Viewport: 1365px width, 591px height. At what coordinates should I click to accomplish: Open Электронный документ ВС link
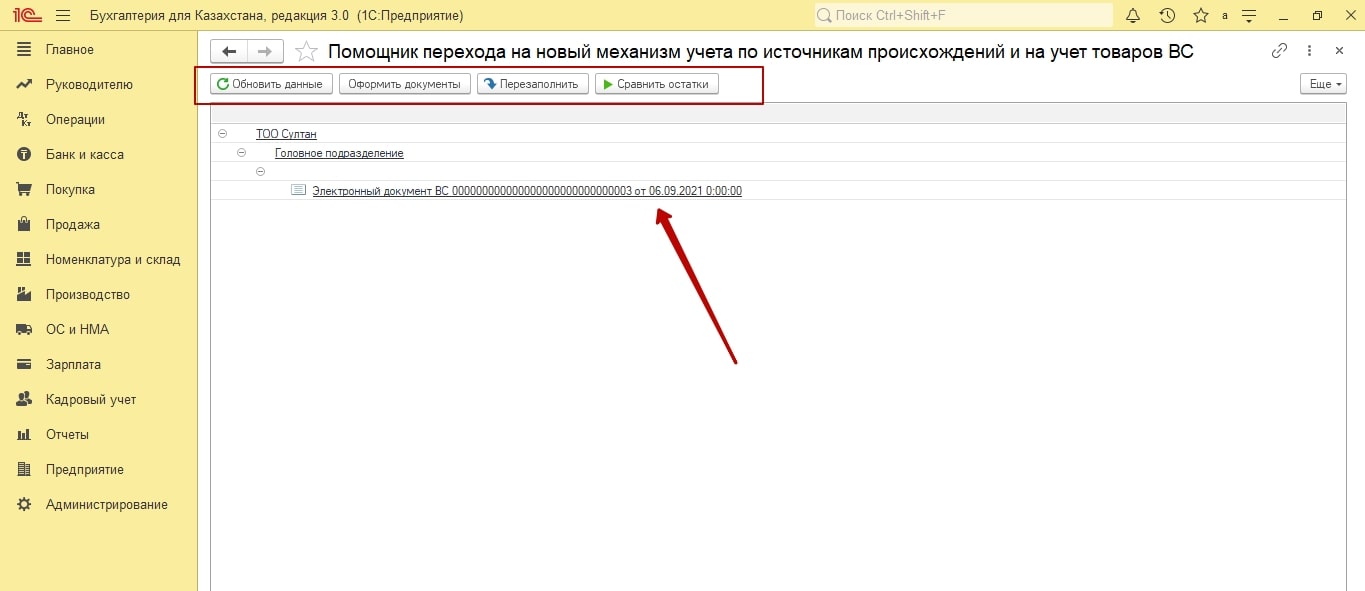[526, 191]
